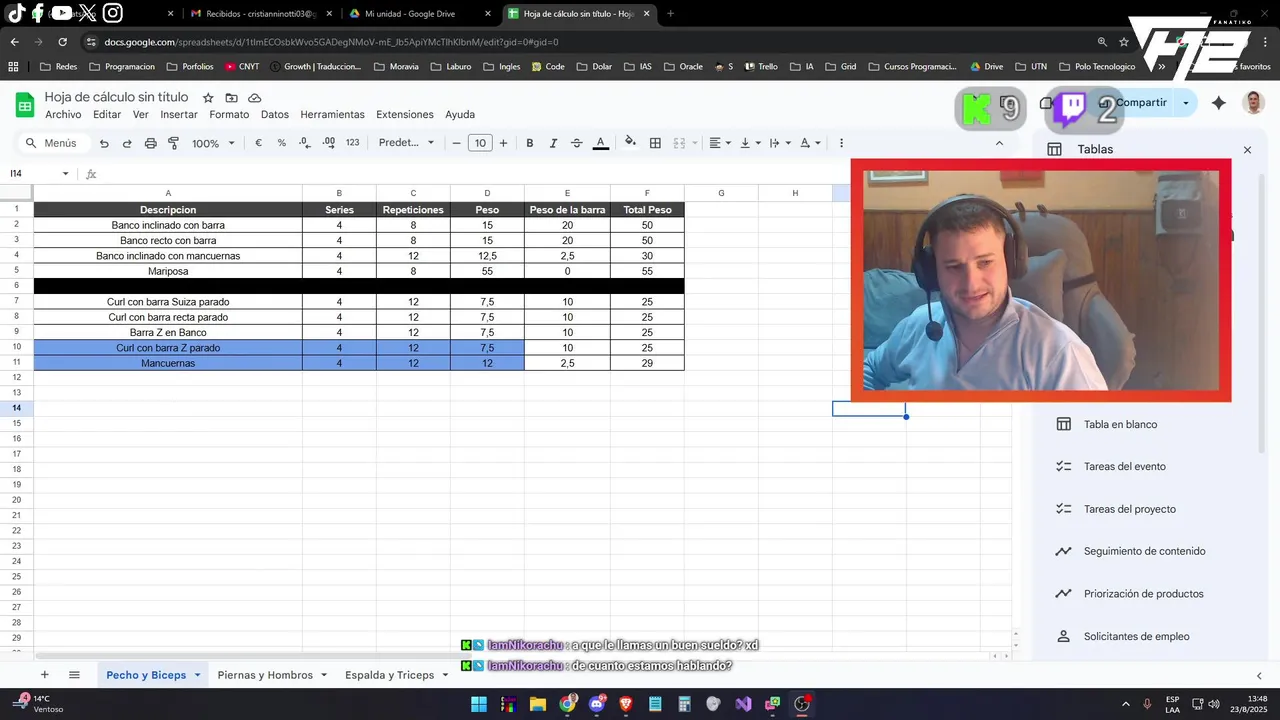Switch to the Piernas y Hombros tab
Screen dimensions: 1280x720
pos(265,675)
